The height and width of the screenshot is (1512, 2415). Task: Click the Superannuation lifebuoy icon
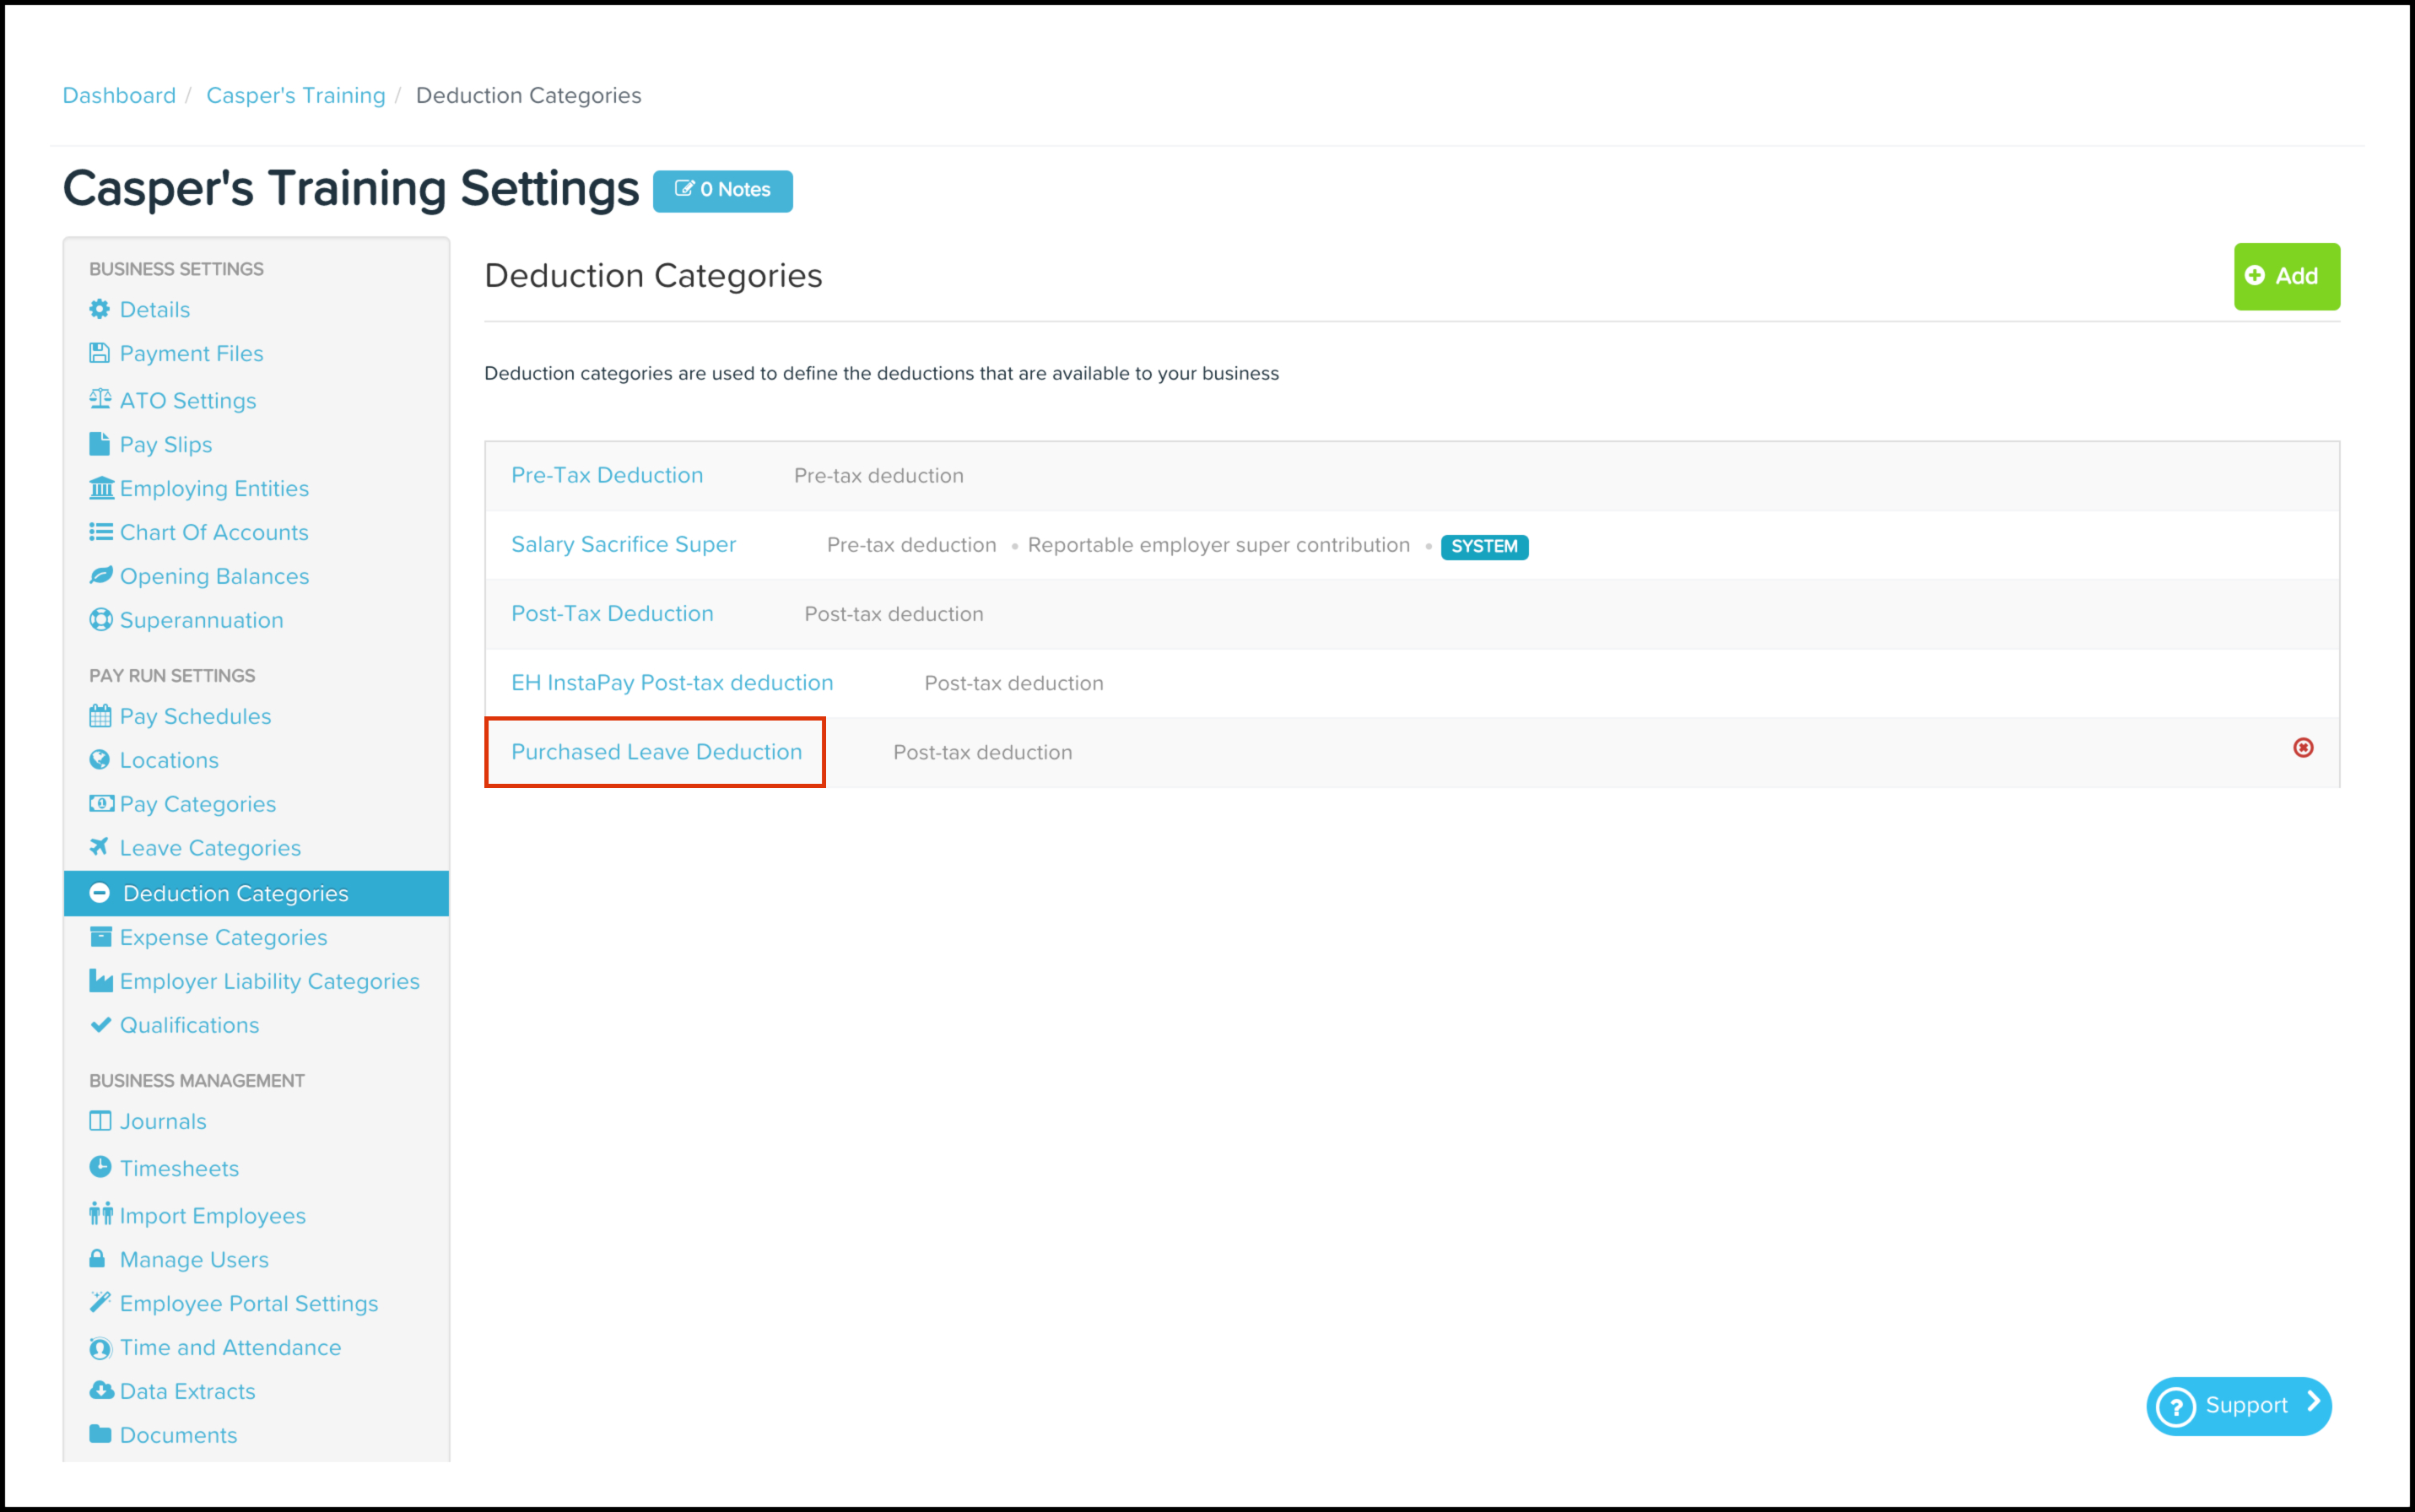point(100,620)
